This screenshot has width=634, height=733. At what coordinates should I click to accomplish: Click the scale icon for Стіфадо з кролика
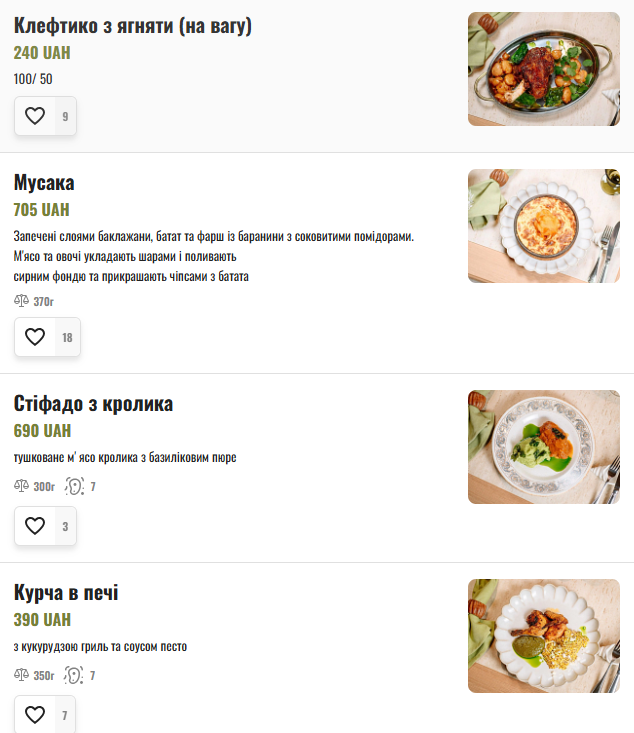(22, 486)
